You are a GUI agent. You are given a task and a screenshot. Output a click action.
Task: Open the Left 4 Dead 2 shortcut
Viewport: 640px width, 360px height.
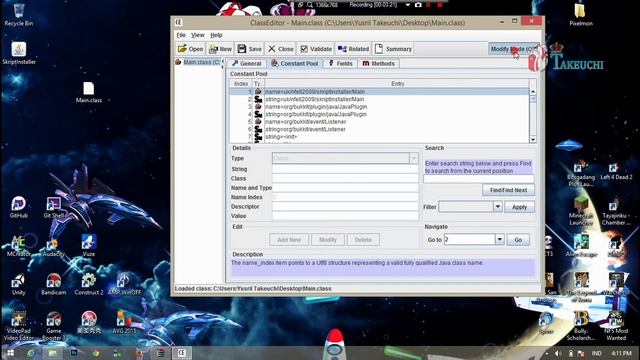616,171
